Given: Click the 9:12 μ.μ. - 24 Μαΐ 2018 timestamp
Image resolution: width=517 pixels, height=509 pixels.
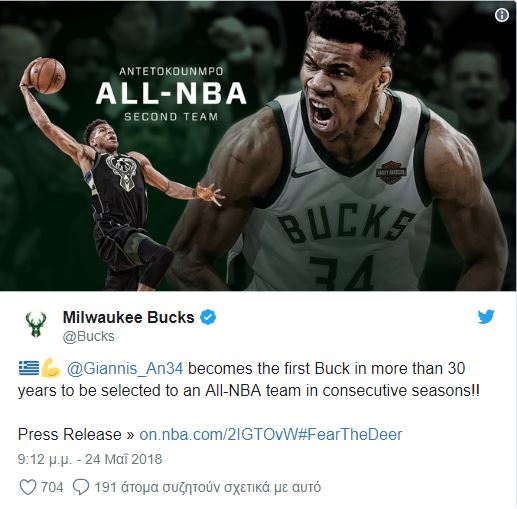Looking at the screenshot, I should click(90, 459).
